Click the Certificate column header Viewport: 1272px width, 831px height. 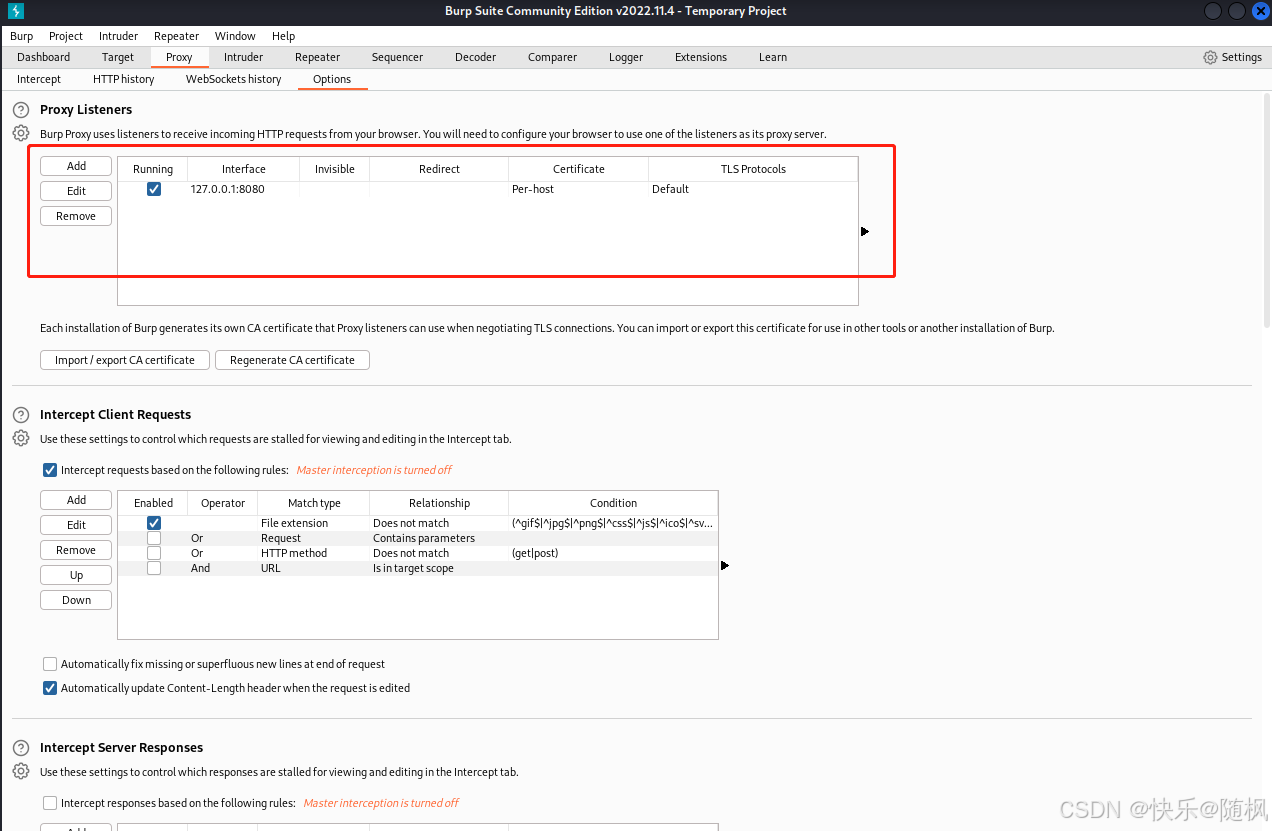578,169
